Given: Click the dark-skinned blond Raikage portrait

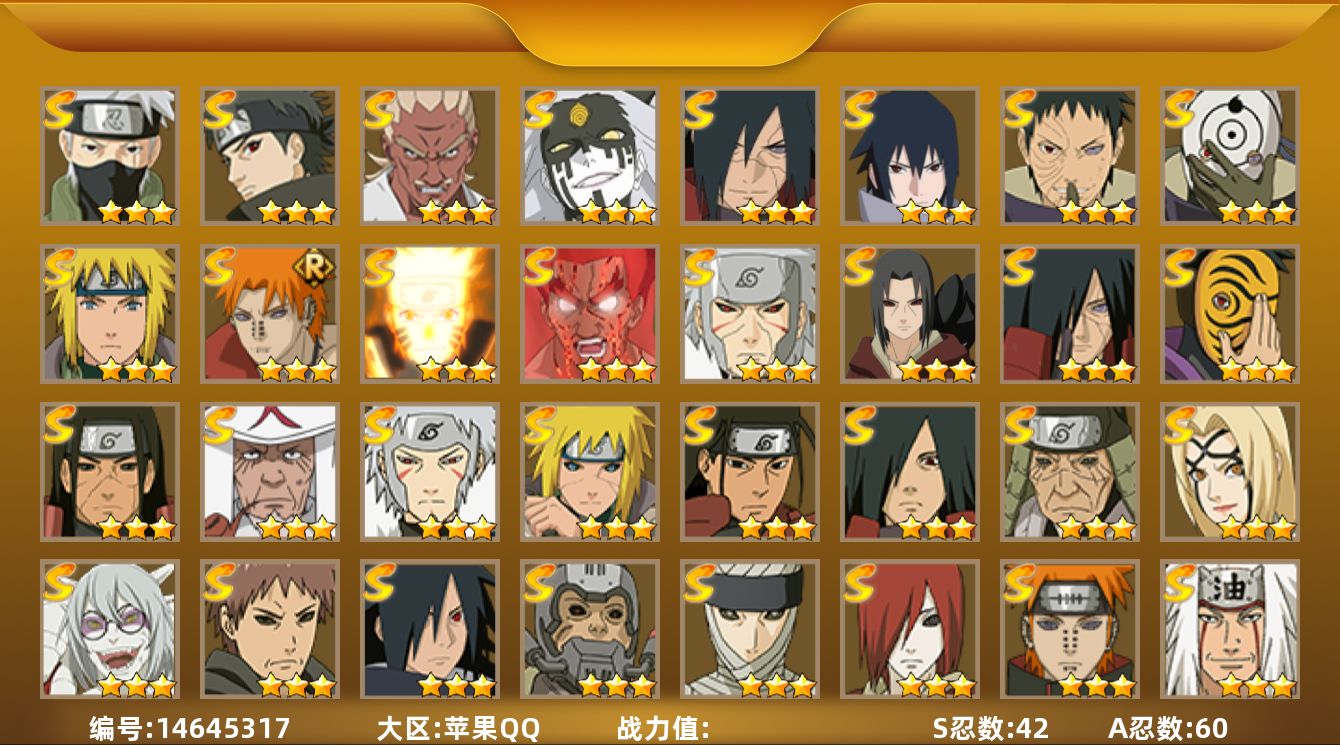Looking at the screenshot, I should 429,156.
